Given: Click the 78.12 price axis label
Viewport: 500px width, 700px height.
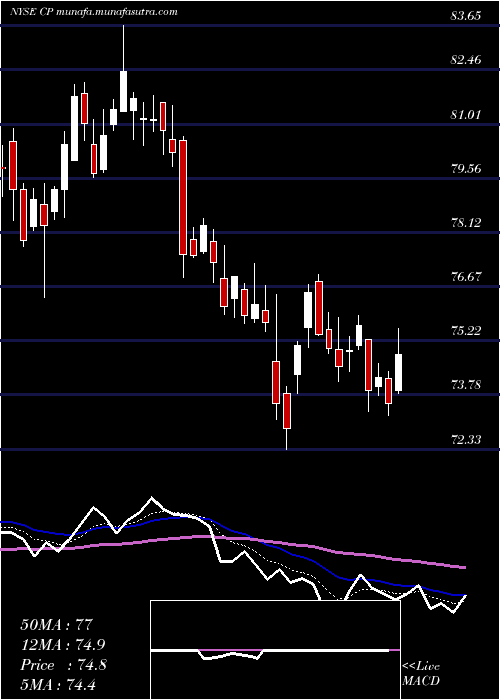Looking at the screenshot, I should pyautogui.click(x=465, y=223).
